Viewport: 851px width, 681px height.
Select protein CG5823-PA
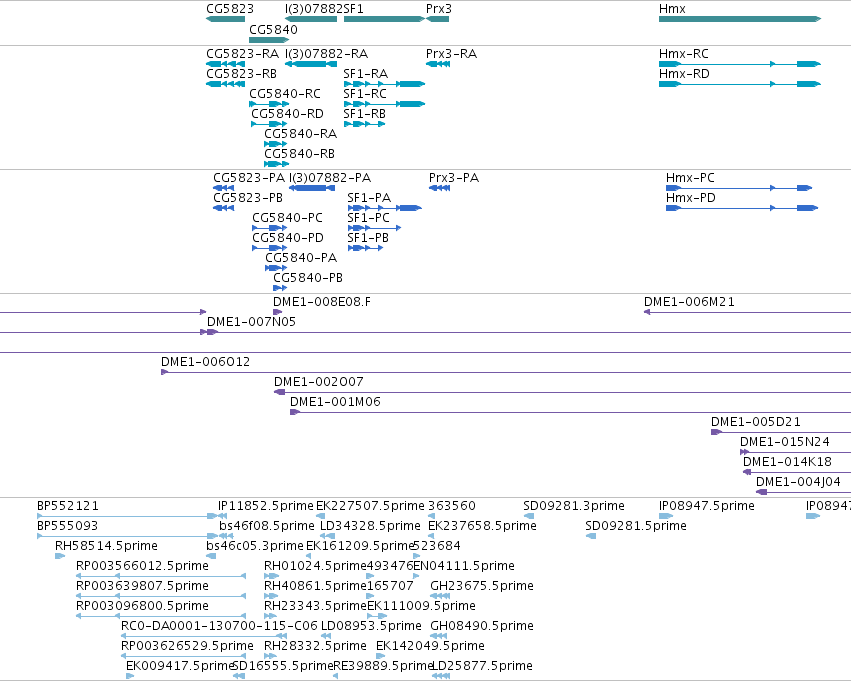[x=224, y=188]
